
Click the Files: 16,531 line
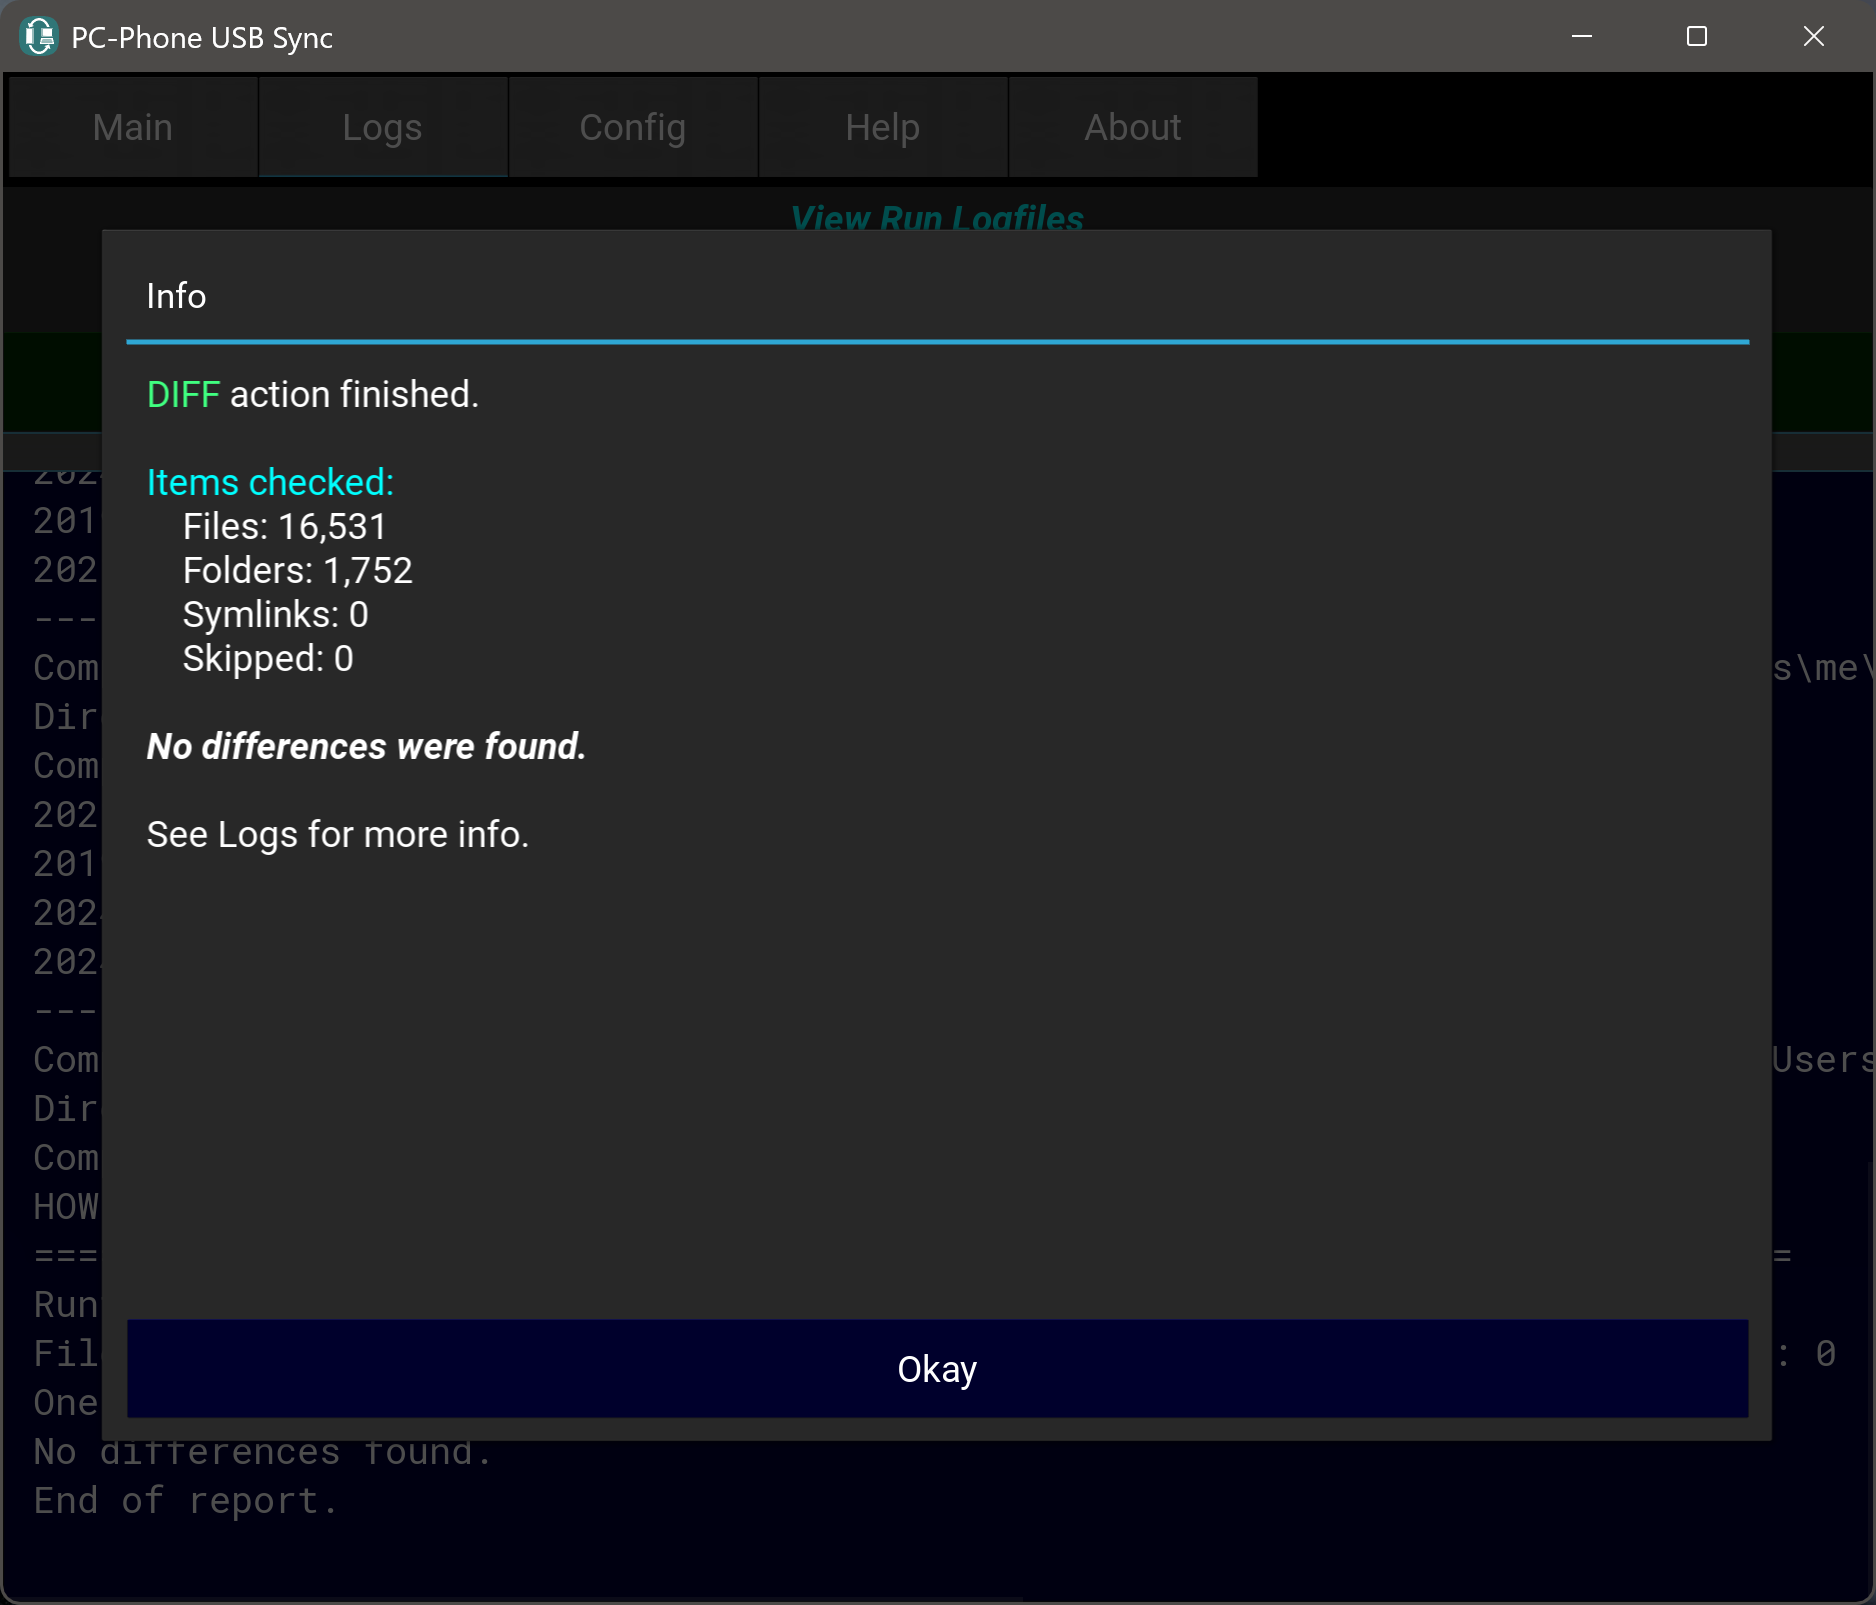(284, 527)
